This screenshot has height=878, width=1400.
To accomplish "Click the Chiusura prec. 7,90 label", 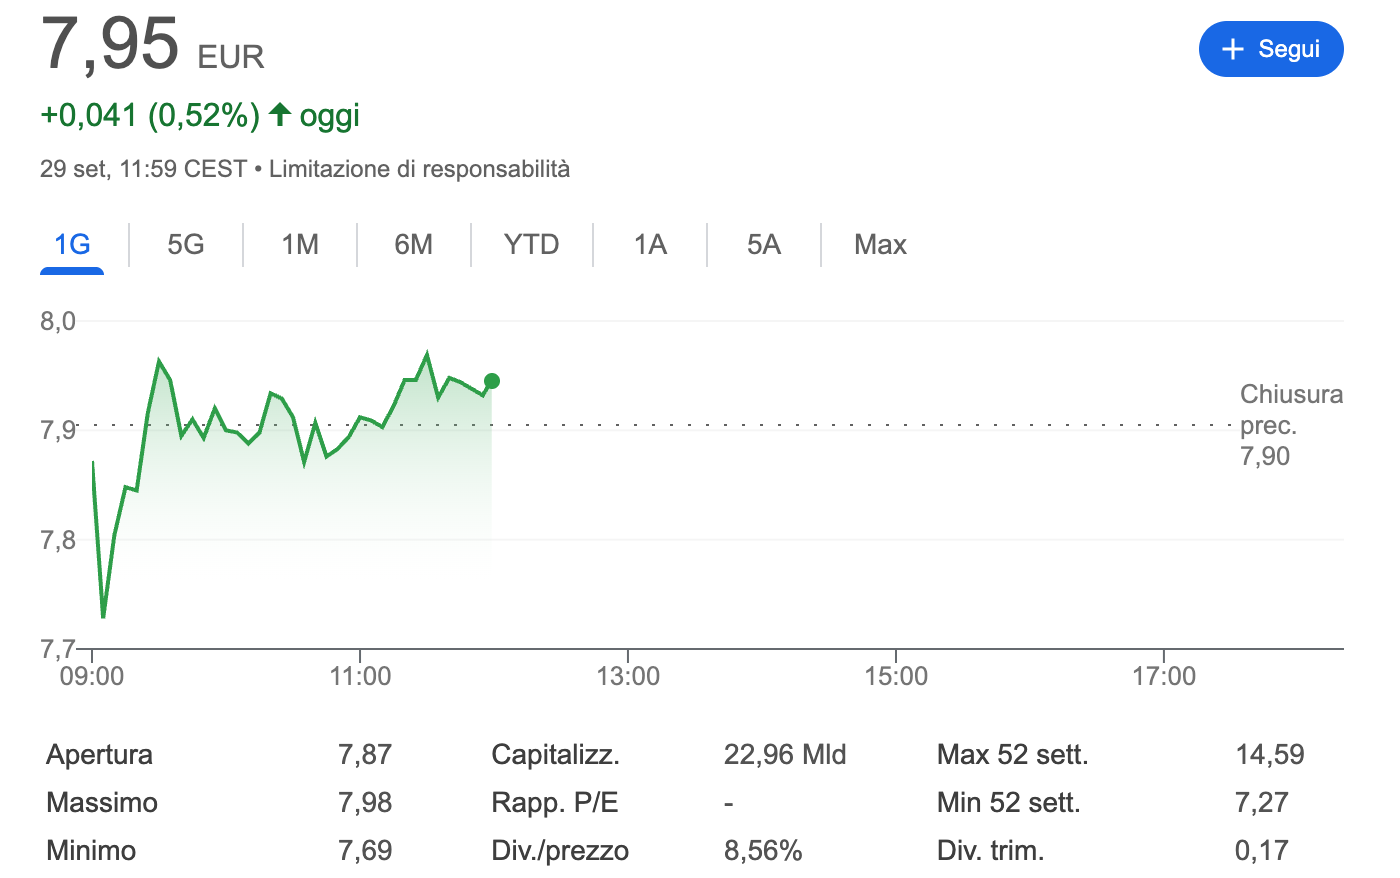I will coord(1291,425).
